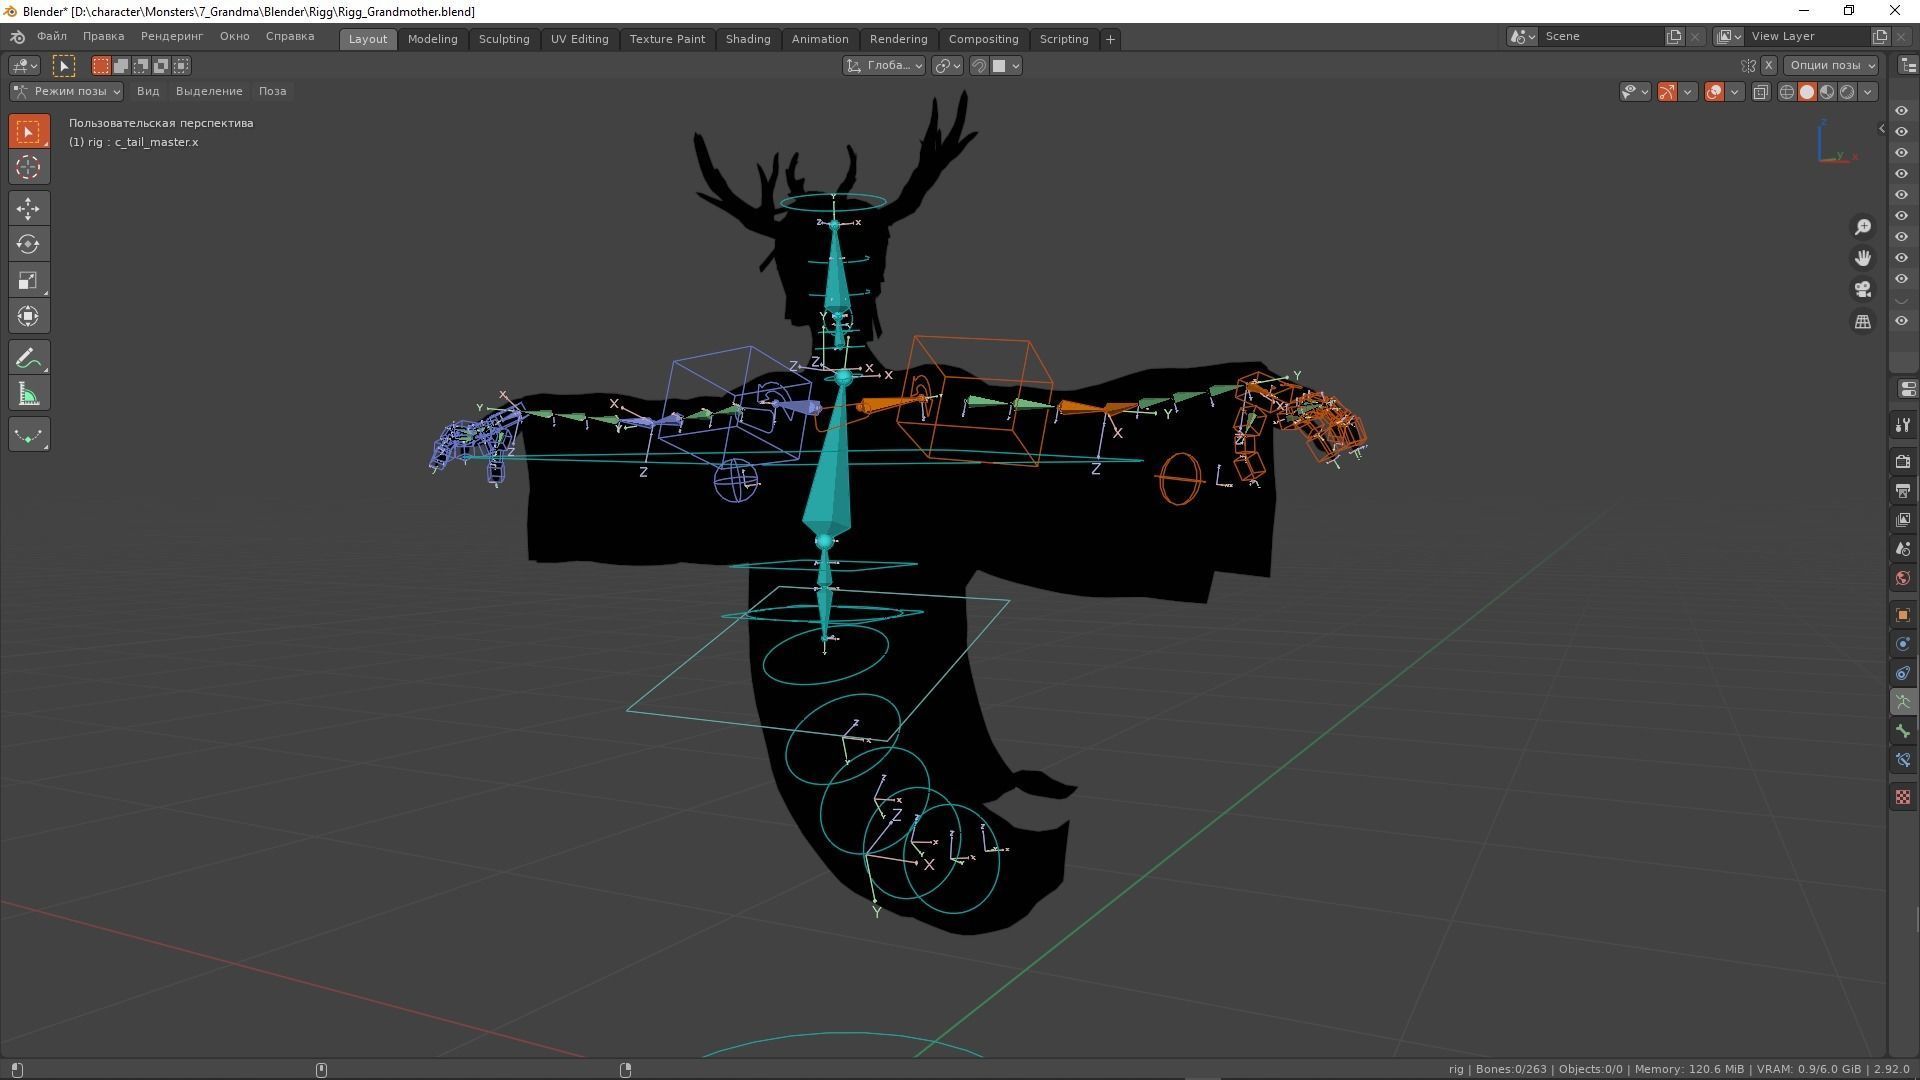Viewport: 1920px width, 1080px height.
Task: Open the Выделение header menu
Action: coord(208,91)
